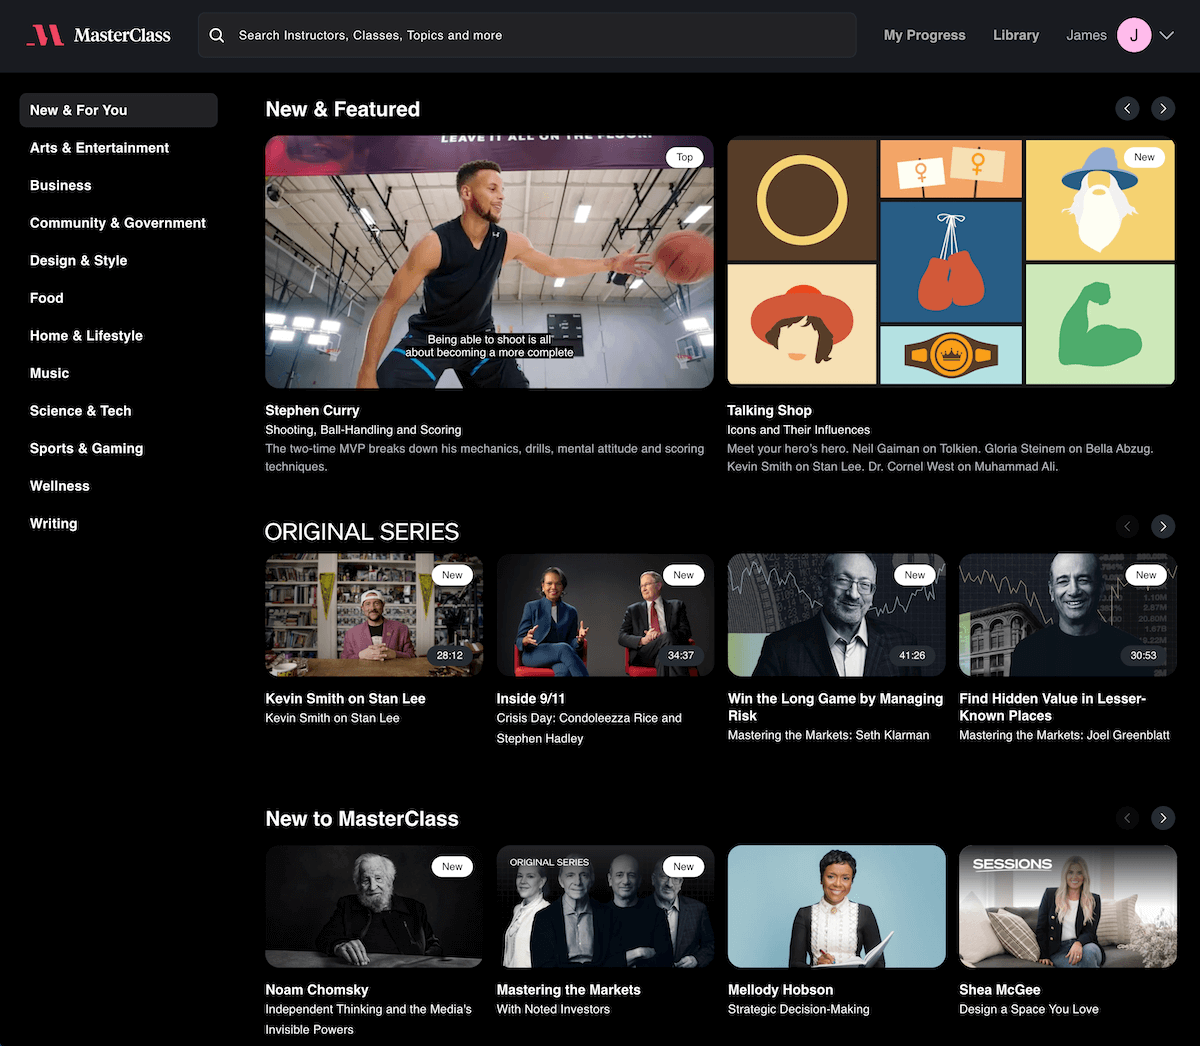Open the James profile avatar

[1134, 35]
